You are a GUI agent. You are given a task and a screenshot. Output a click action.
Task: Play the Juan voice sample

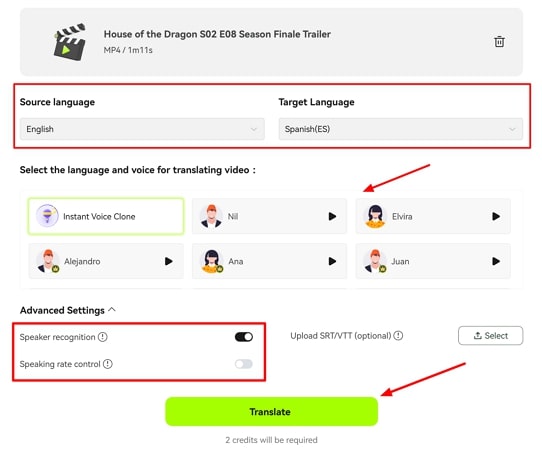496,261
